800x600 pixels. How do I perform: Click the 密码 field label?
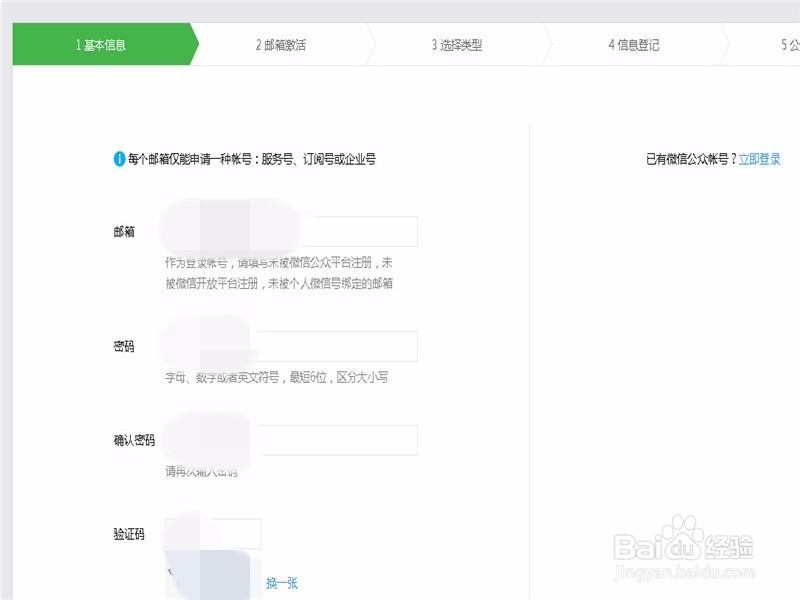tap(124, 346)
